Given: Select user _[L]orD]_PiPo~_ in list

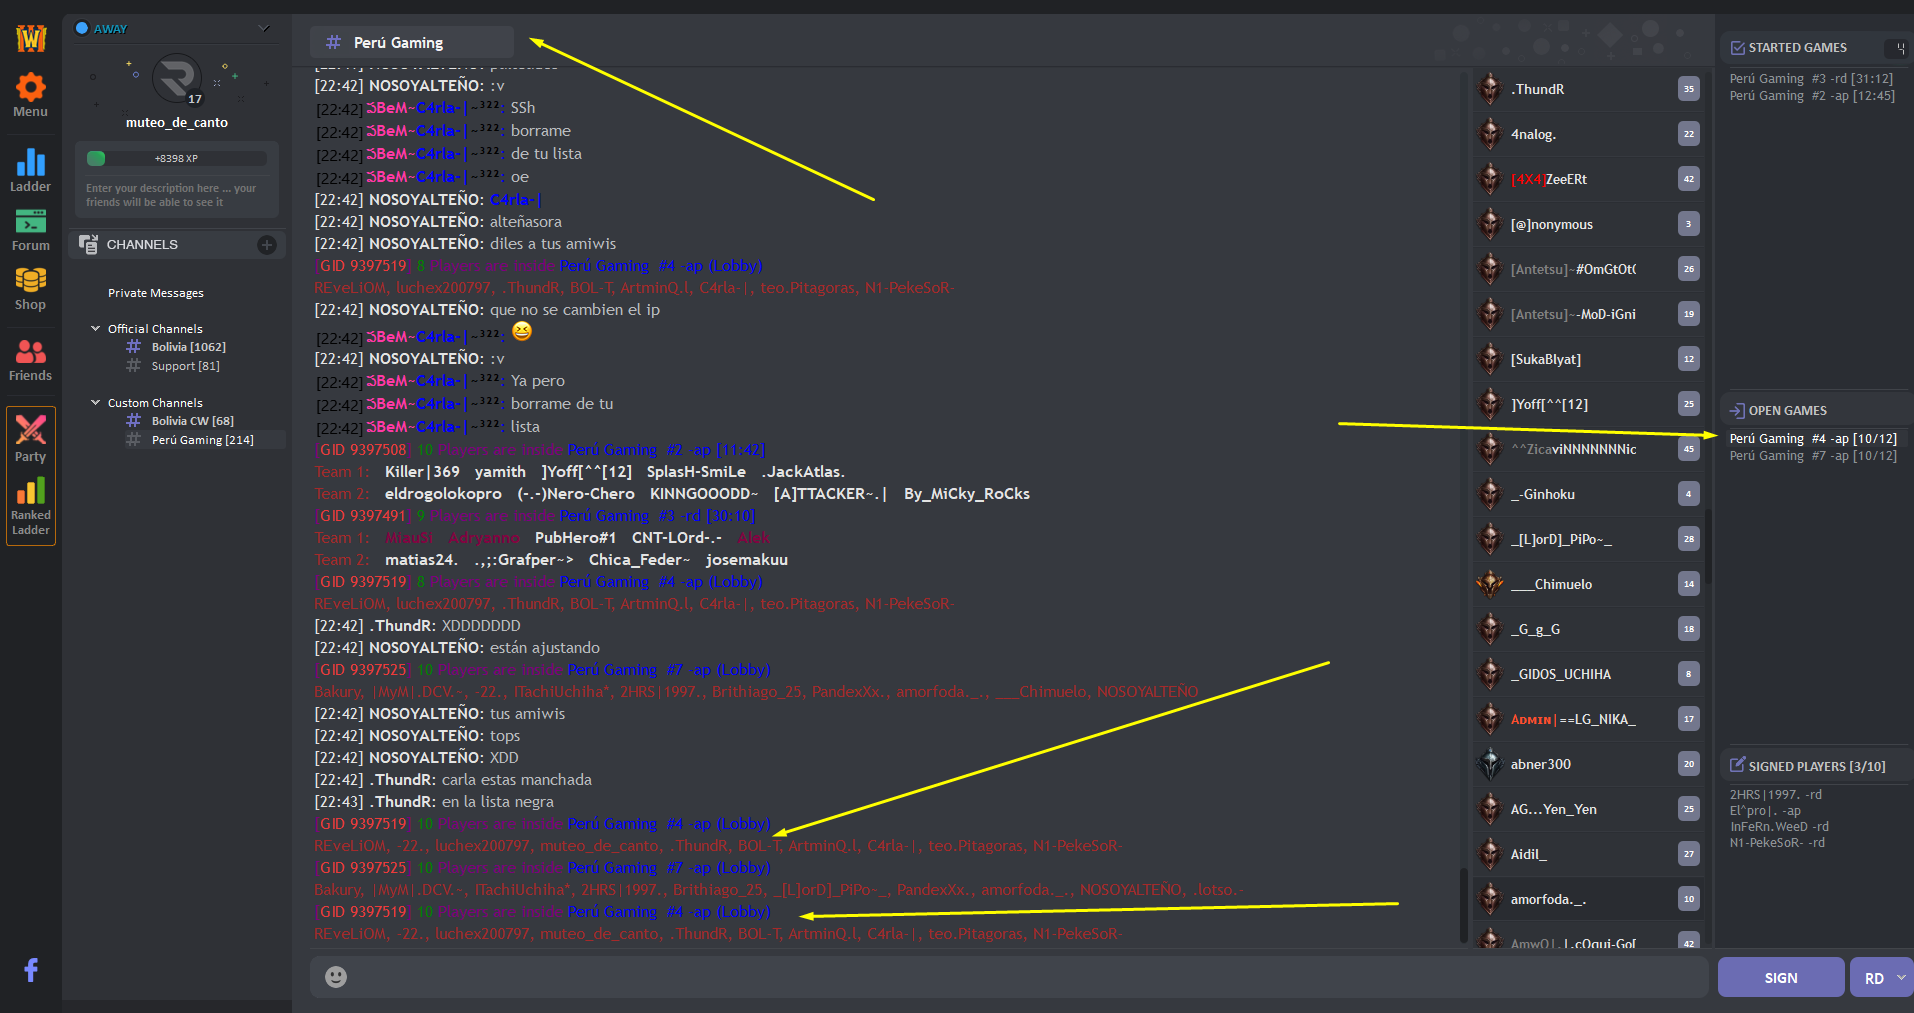Looking at the screenshot, I should (x=1587, y=539).
